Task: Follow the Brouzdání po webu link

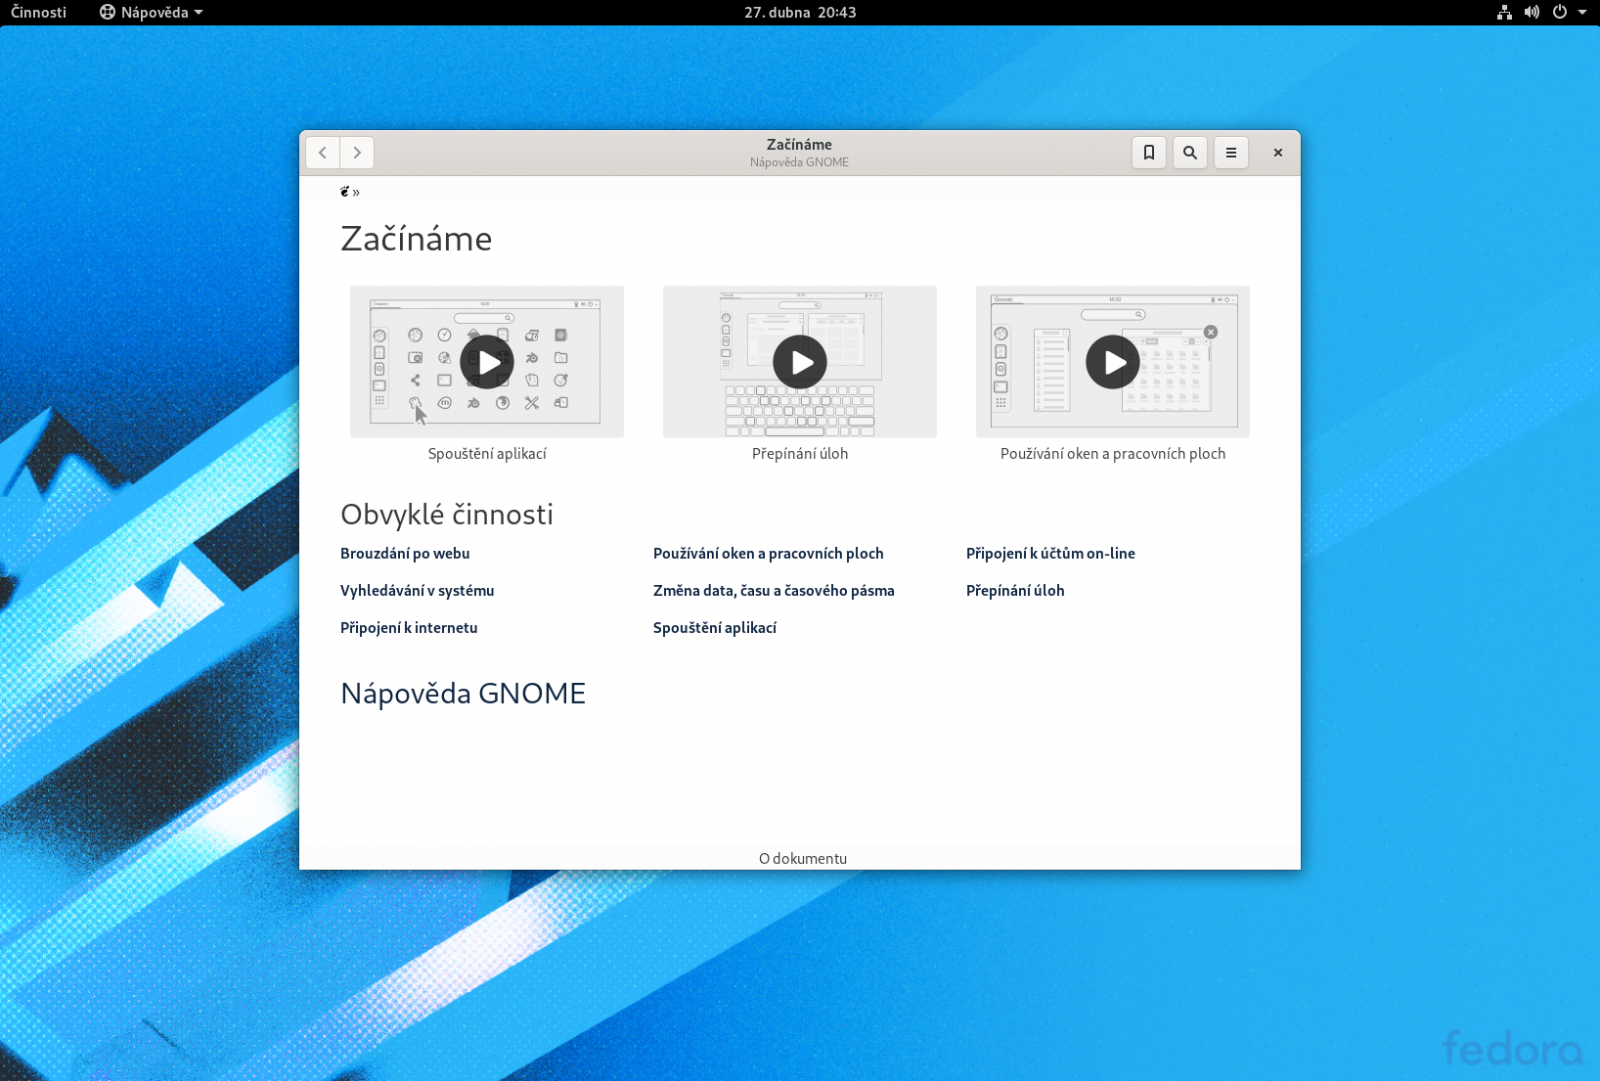Action: tap(406, 553)
